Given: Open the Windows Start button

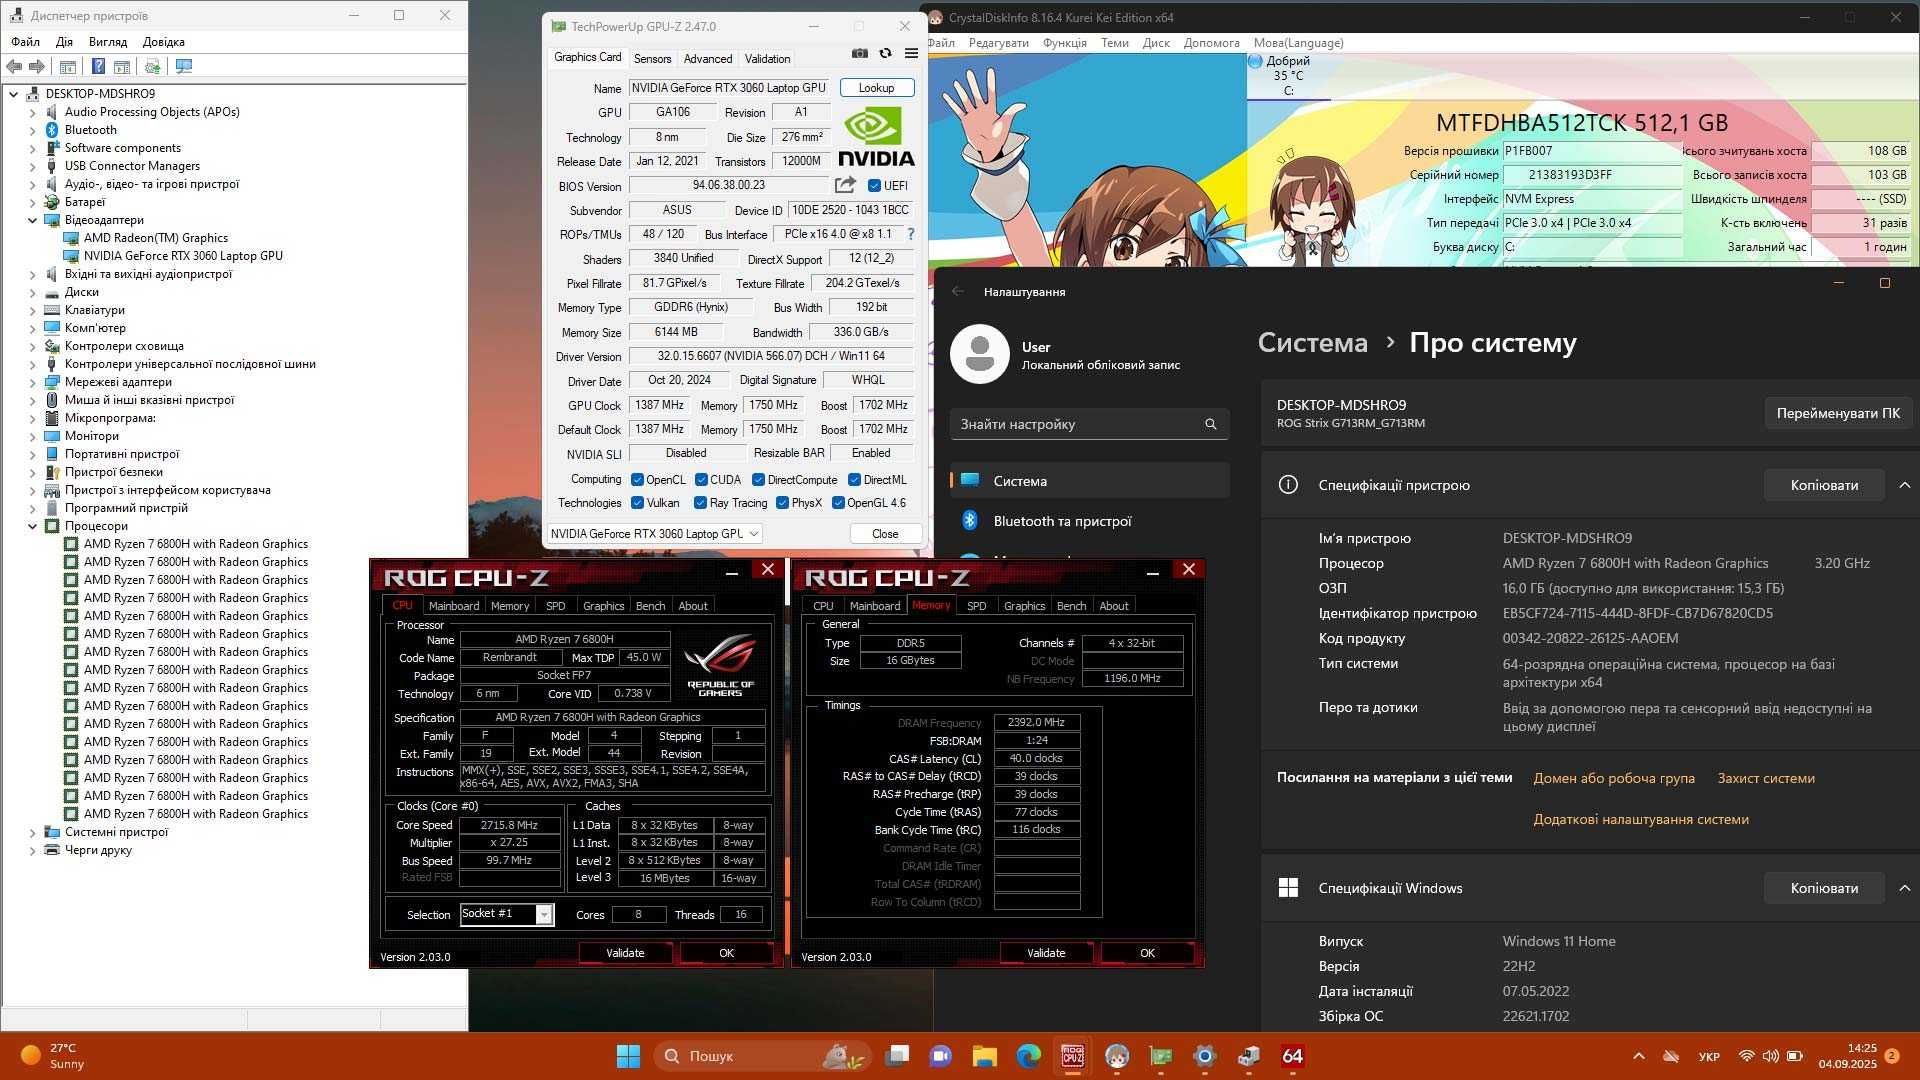Looking at the screenshot, I should 628,1056.
